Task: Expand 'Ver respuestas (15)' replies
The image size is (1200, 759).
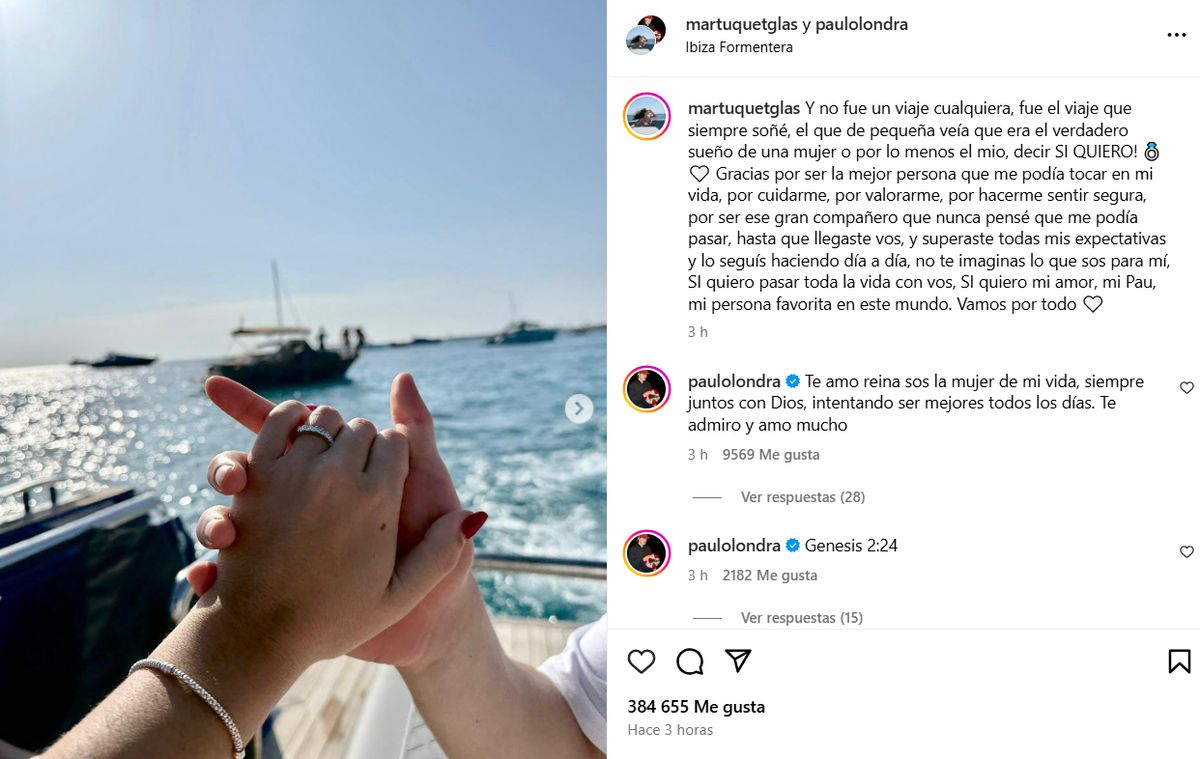Action: (x=802, y=618)
